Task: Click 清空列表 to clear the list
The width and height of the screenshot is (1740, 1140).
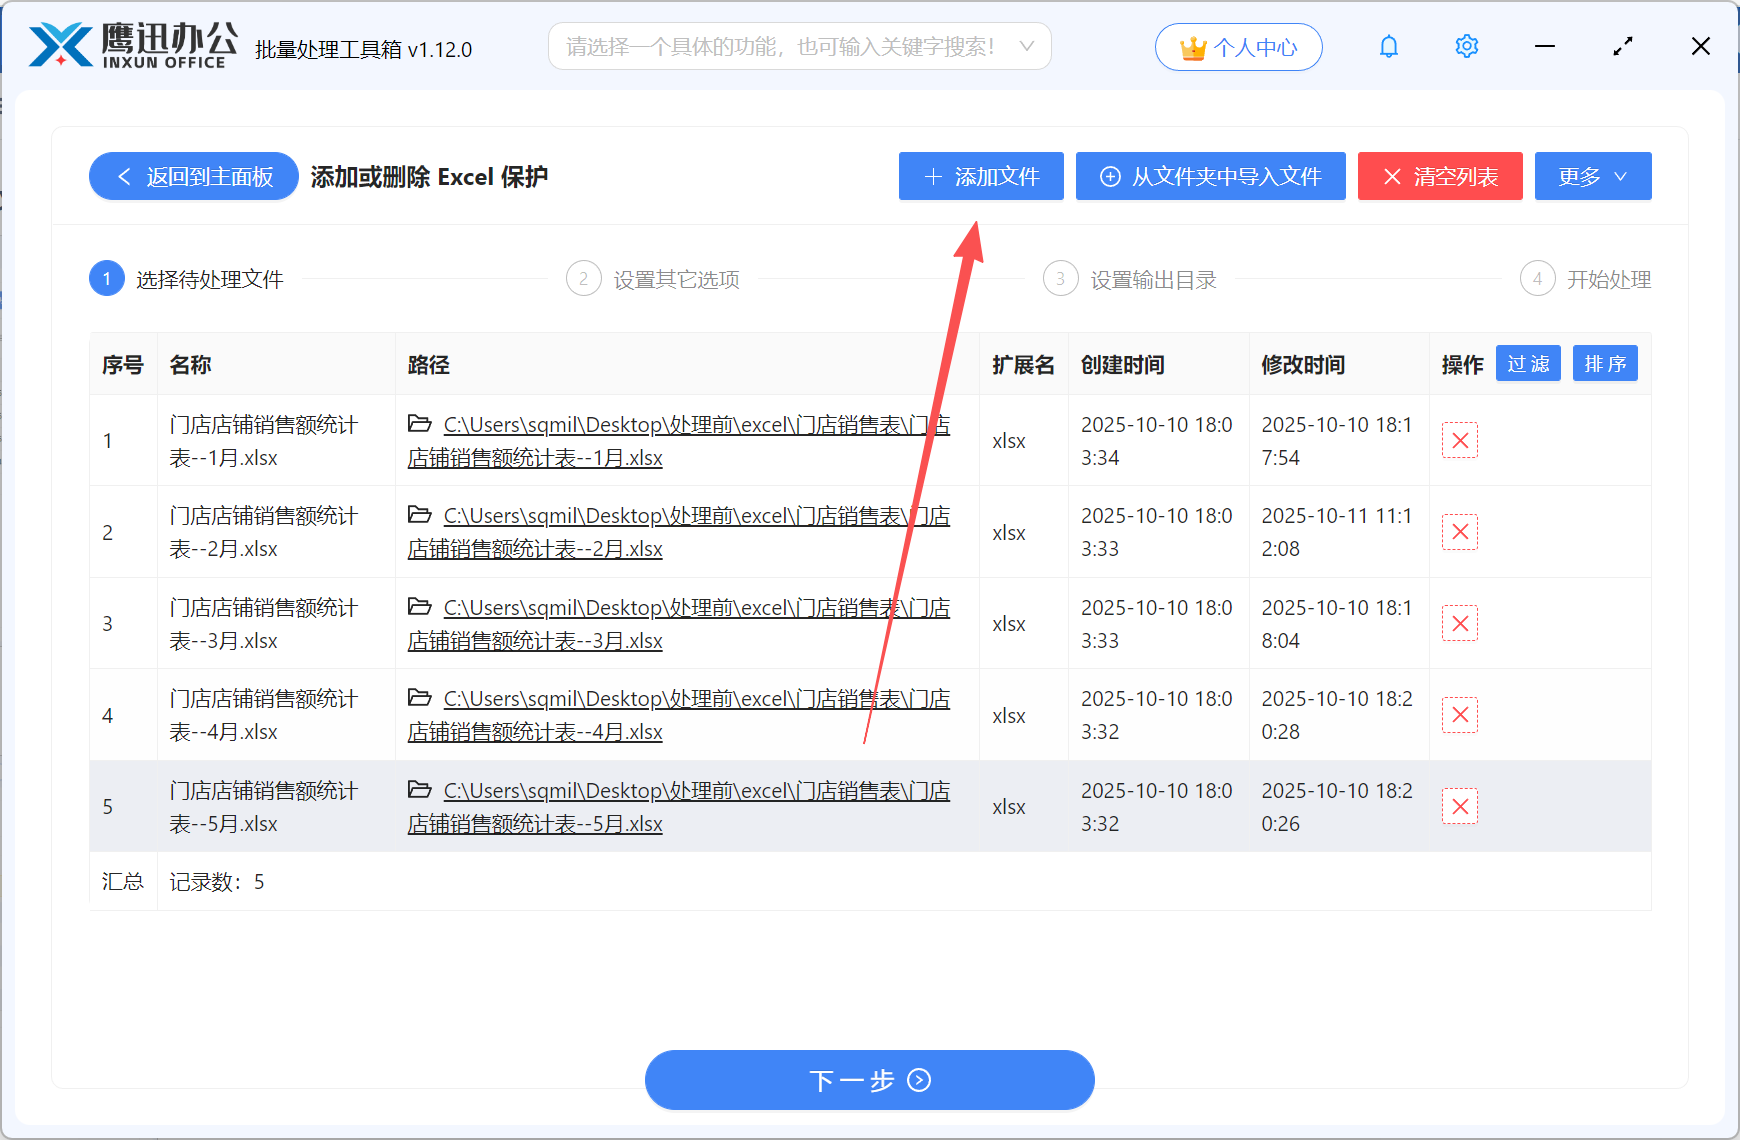Action: (x=1440, y=176)
